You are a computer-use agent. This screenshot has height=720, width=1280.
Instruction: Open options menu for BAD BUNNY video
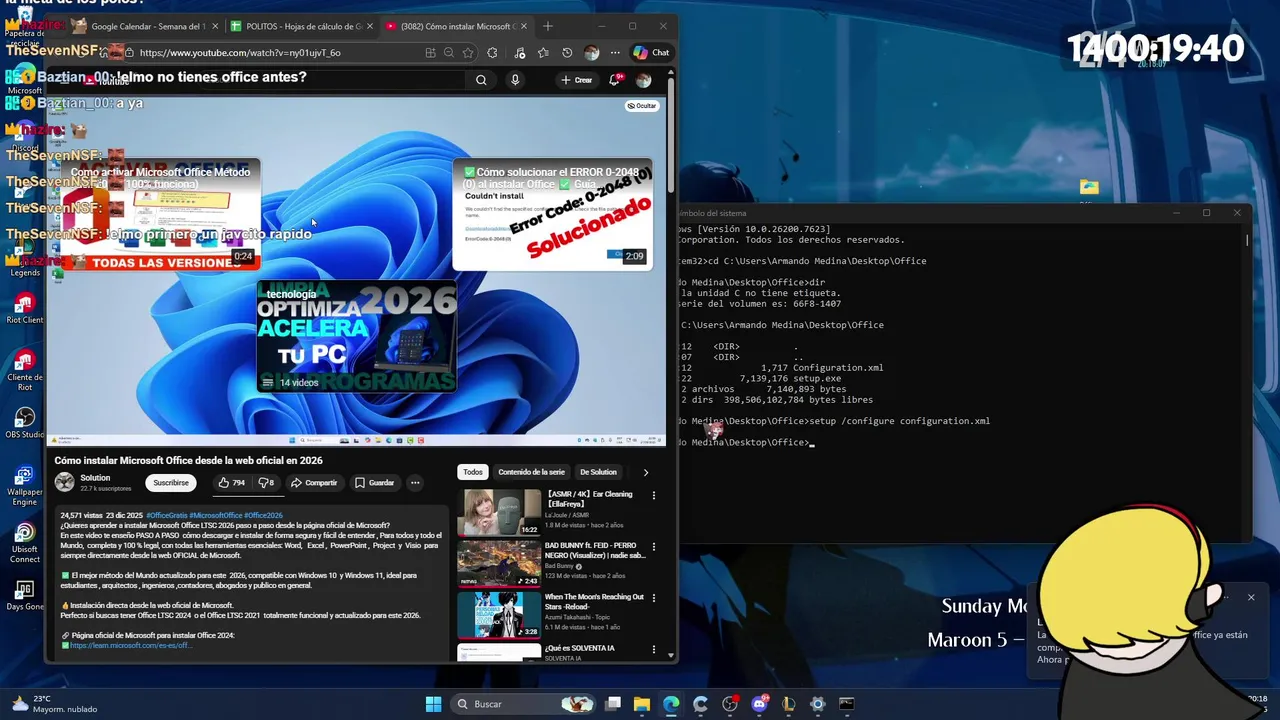pyautogui.click(x=654, y=547)
